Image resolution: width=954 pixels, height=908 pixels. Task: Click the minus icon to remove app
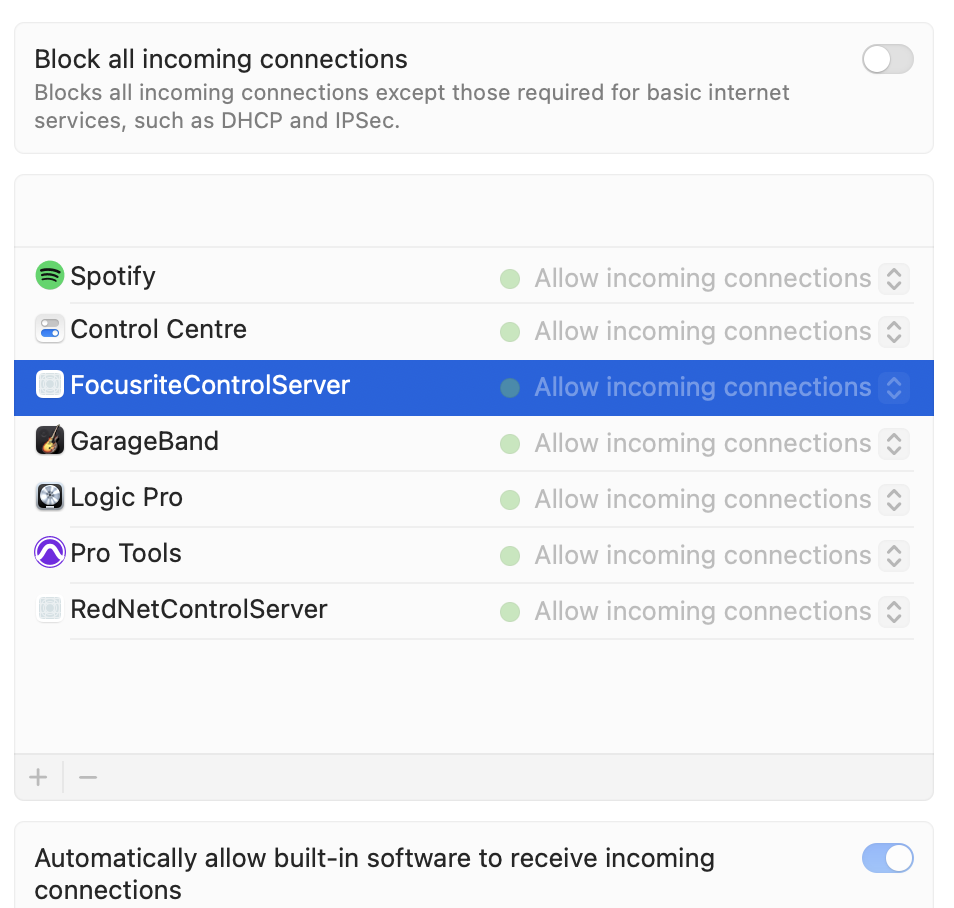[x=88, y=777]
